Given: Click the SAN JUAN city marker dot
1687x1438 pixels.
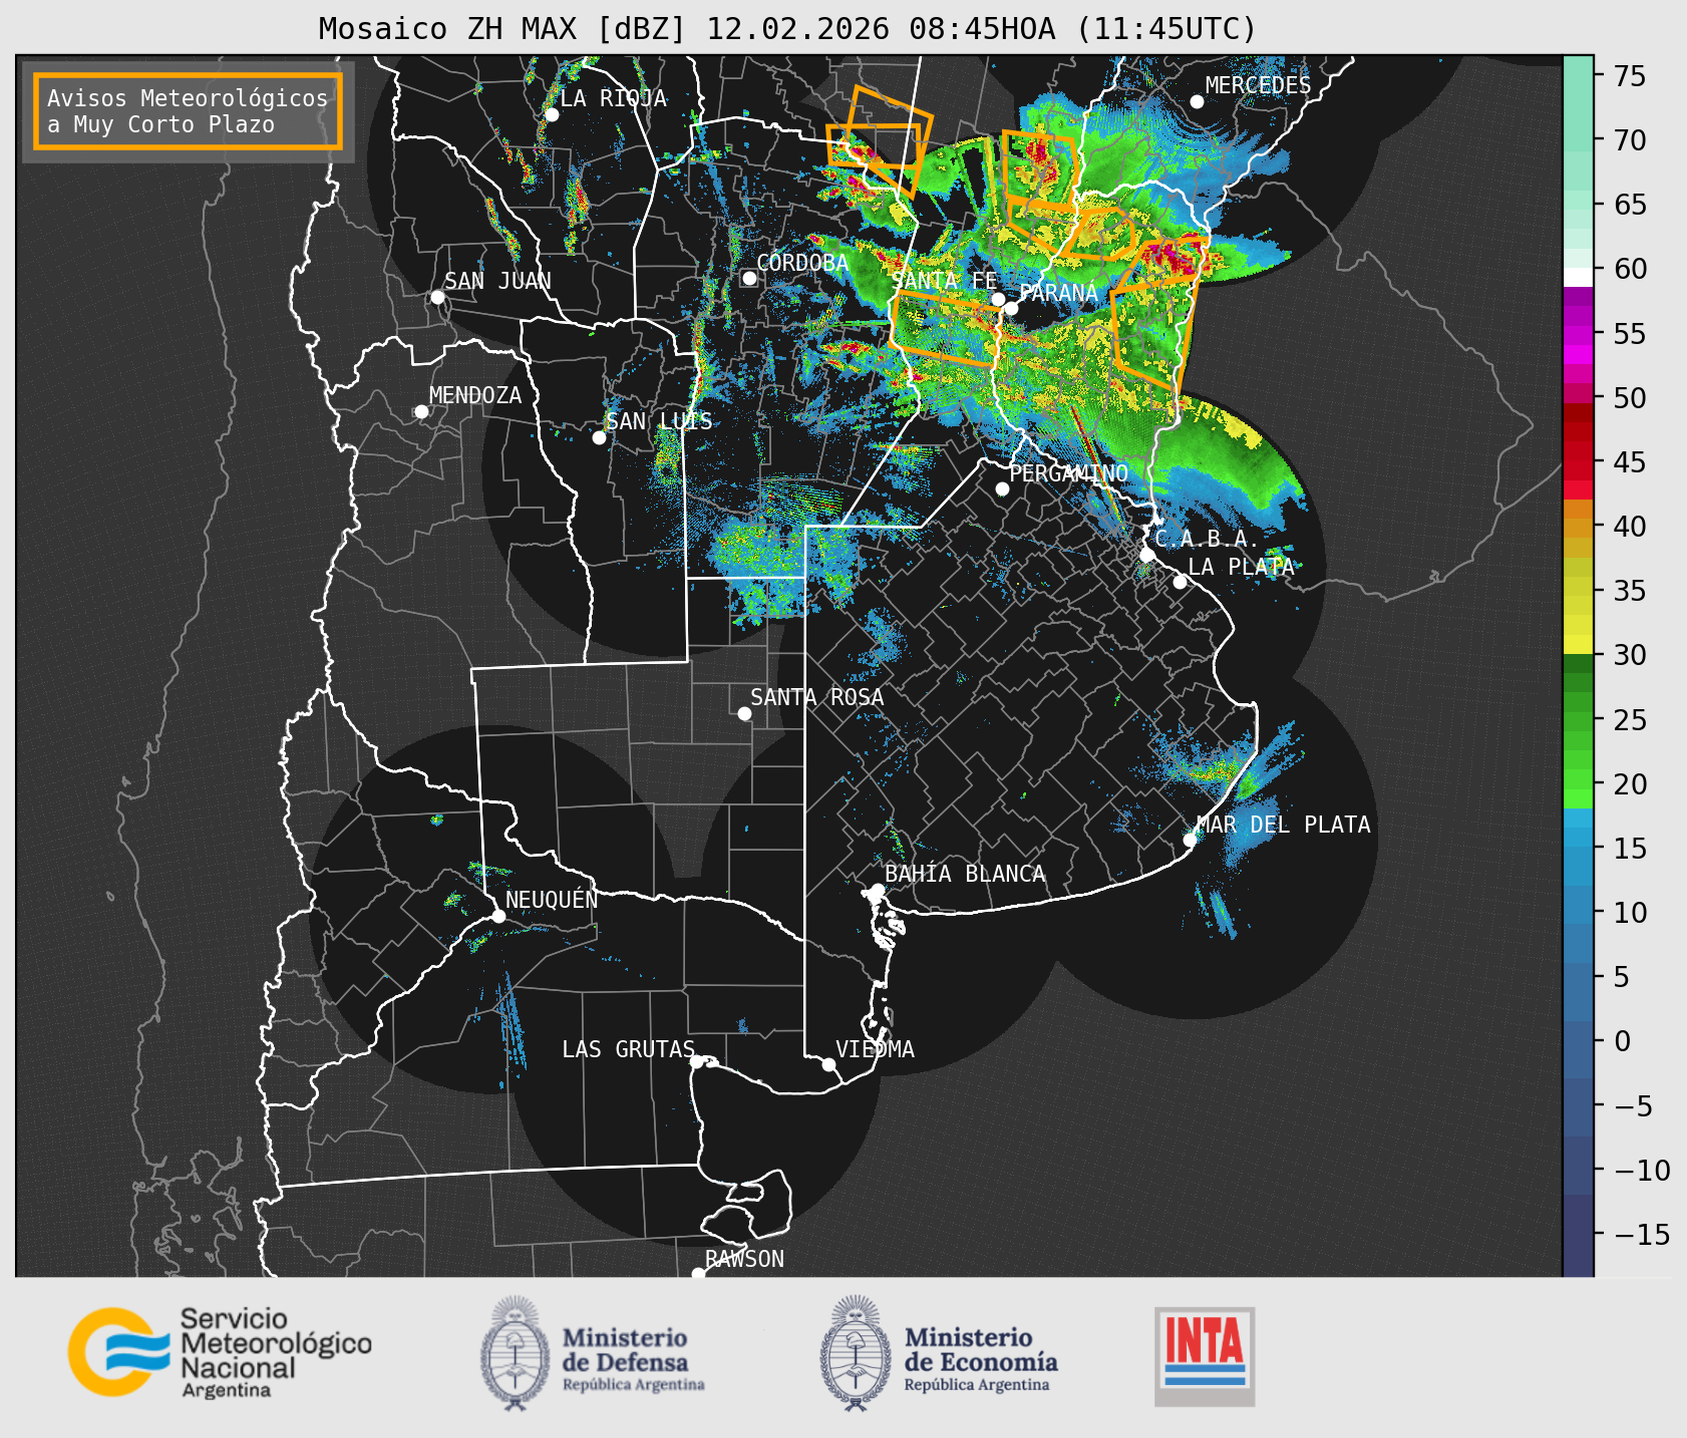Looking at the screenshot, I should (x=437, y=297).
